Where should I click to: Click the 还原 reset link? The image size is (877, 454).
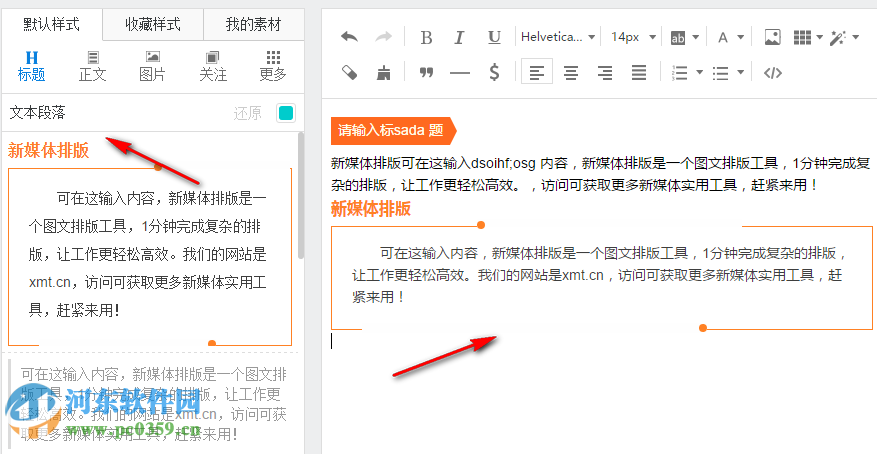[247, 113]
